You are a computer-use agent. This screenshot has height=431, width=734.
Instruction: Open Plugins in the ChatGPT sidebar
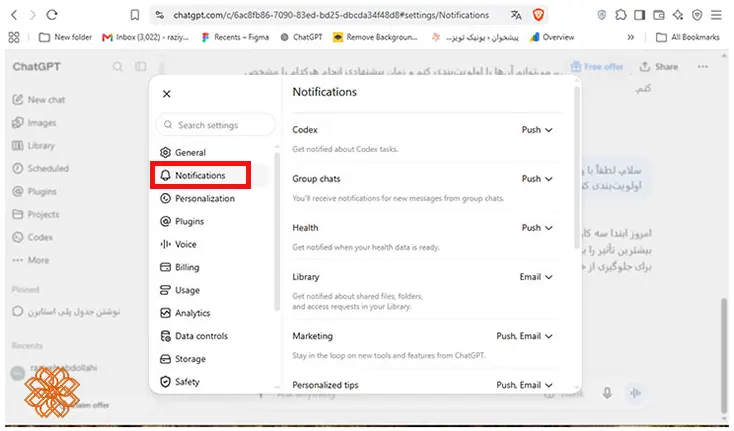tap(34, 191)
